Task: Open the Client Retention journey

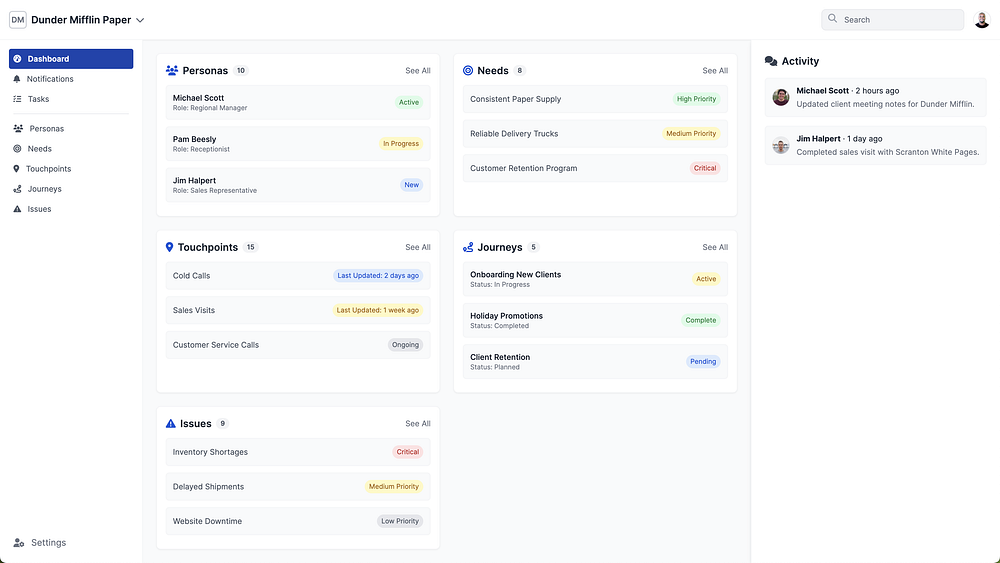Action: [x=595, y=362]
